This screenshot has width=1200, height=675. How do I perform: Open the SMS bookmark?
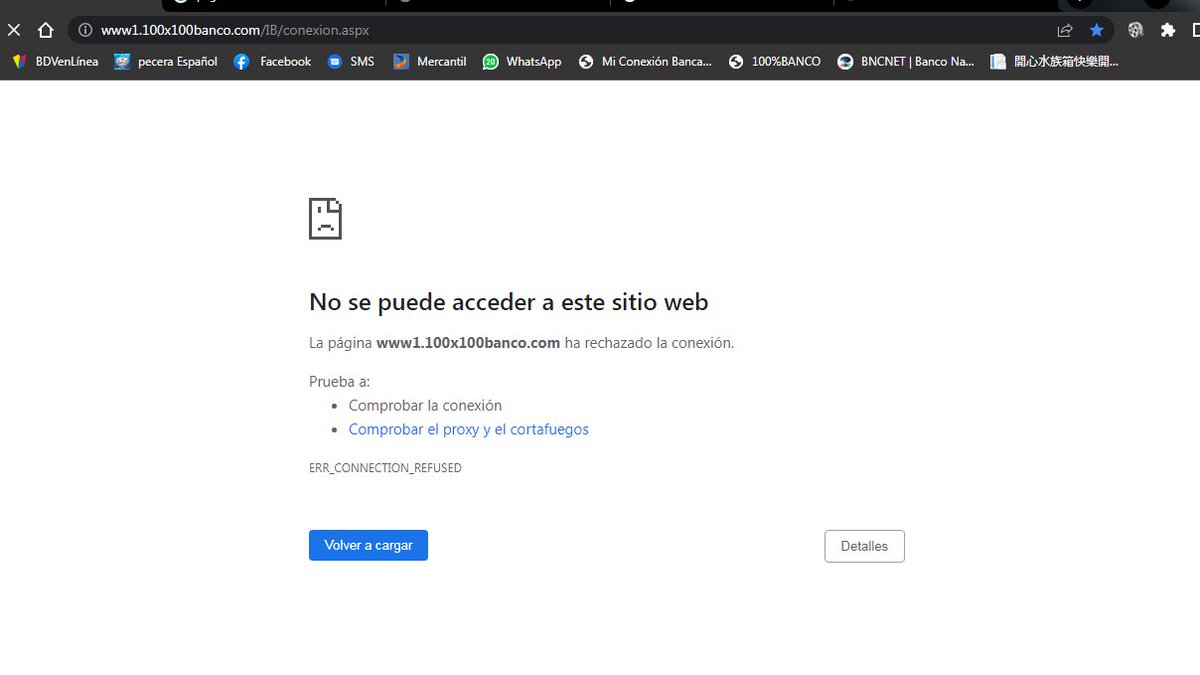[x=351, y=62]
